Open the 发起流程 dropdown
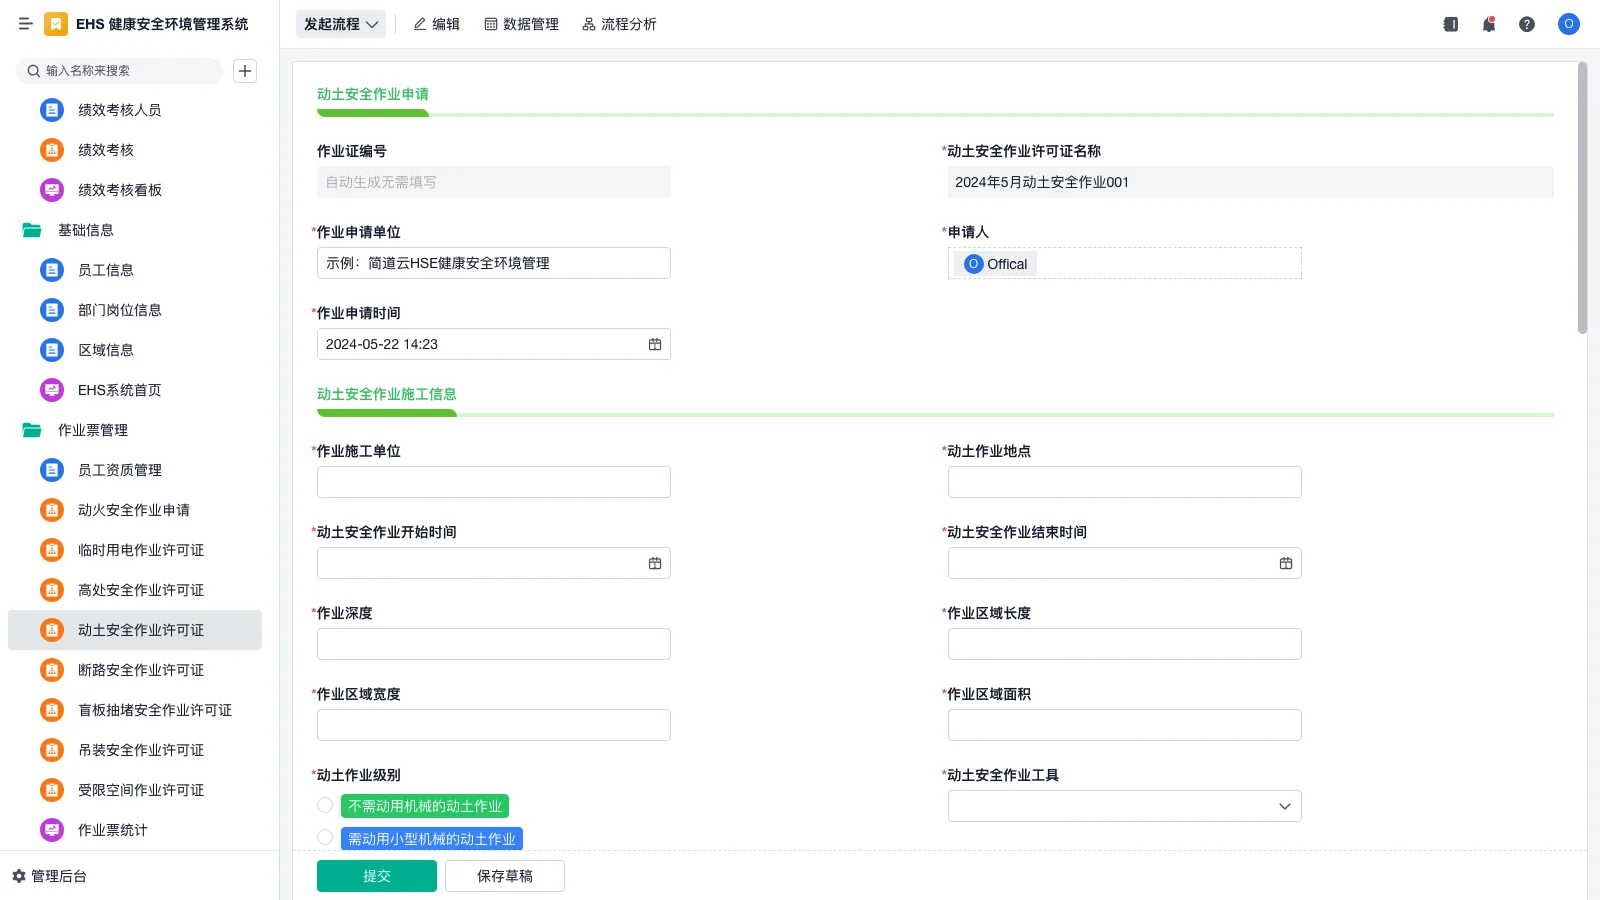This screenshot has height=900, width=1600. coord(341,24)
